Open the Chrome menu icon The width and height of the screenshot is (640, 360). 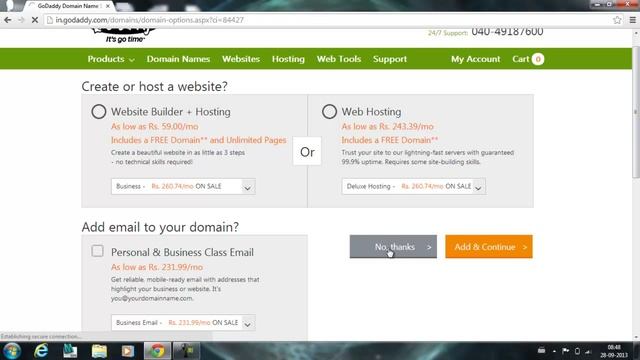pyautogui.click(x=633, y=20)
